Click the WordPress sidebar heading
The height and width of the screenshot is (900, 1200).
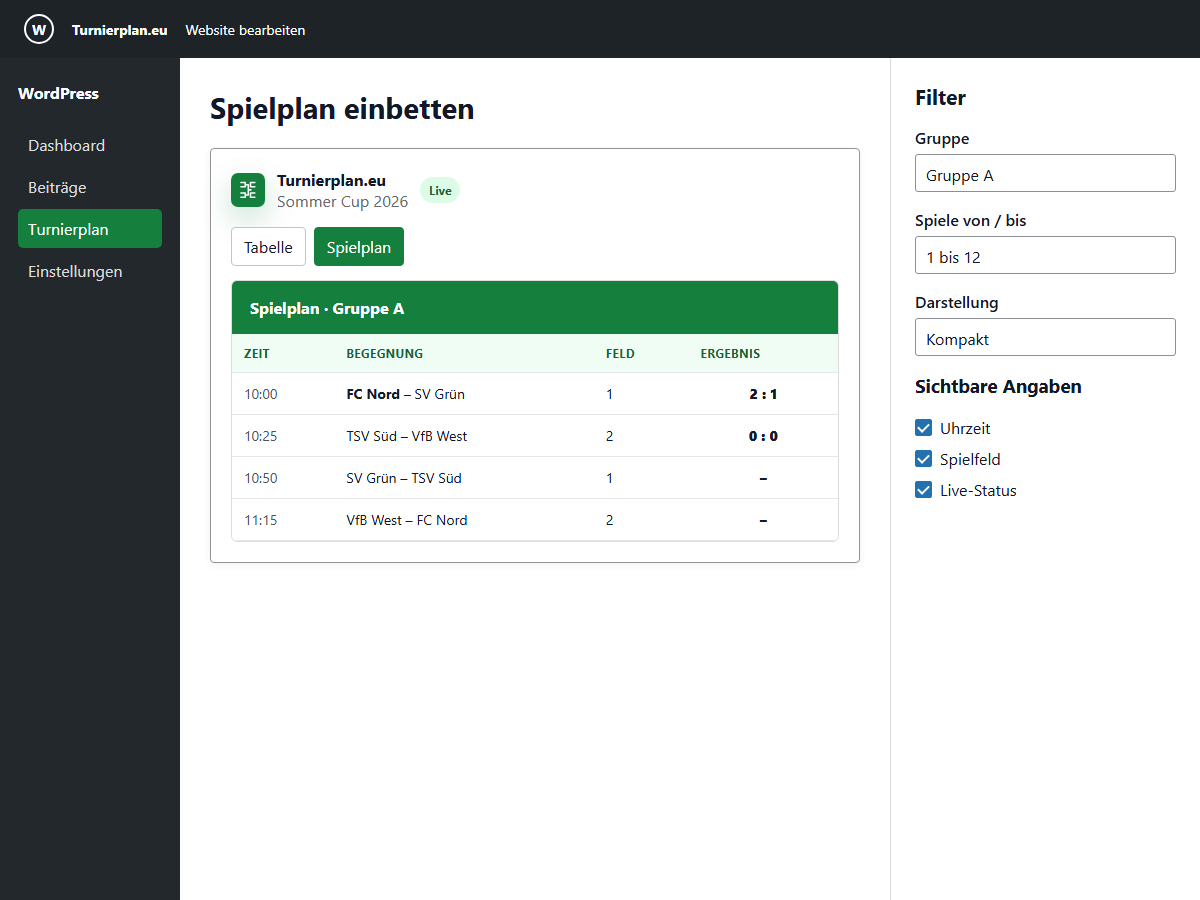tap(58, 93)
